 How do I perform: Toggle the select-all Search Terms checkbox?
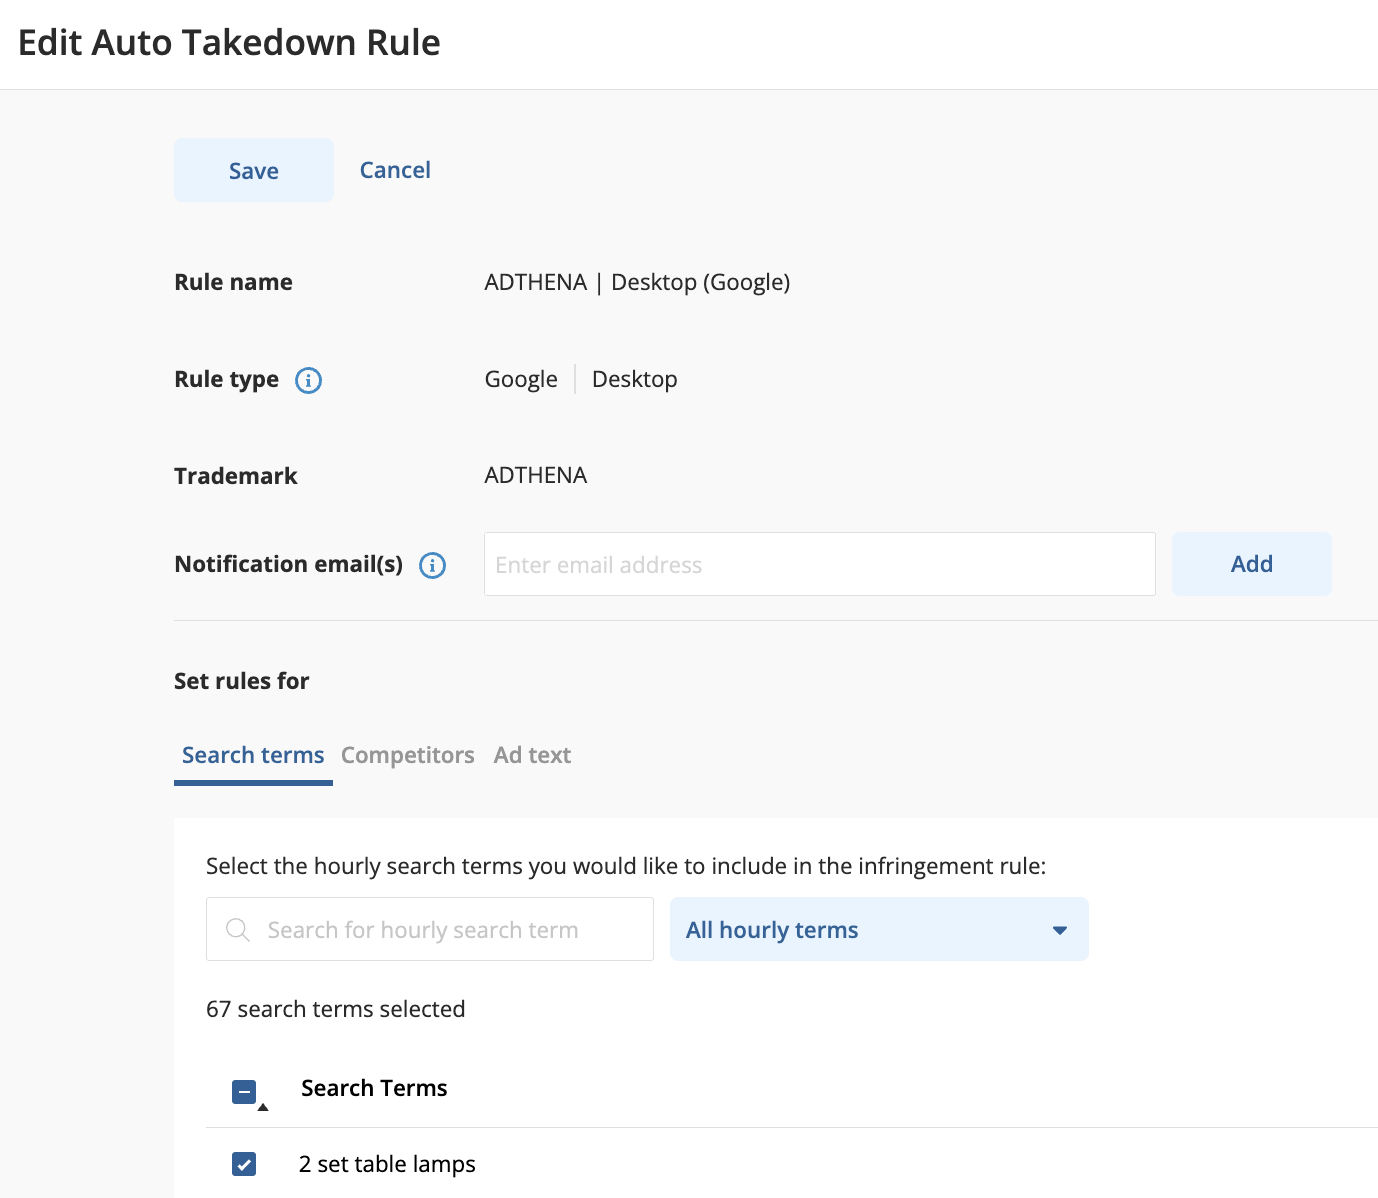point(244,1092)
